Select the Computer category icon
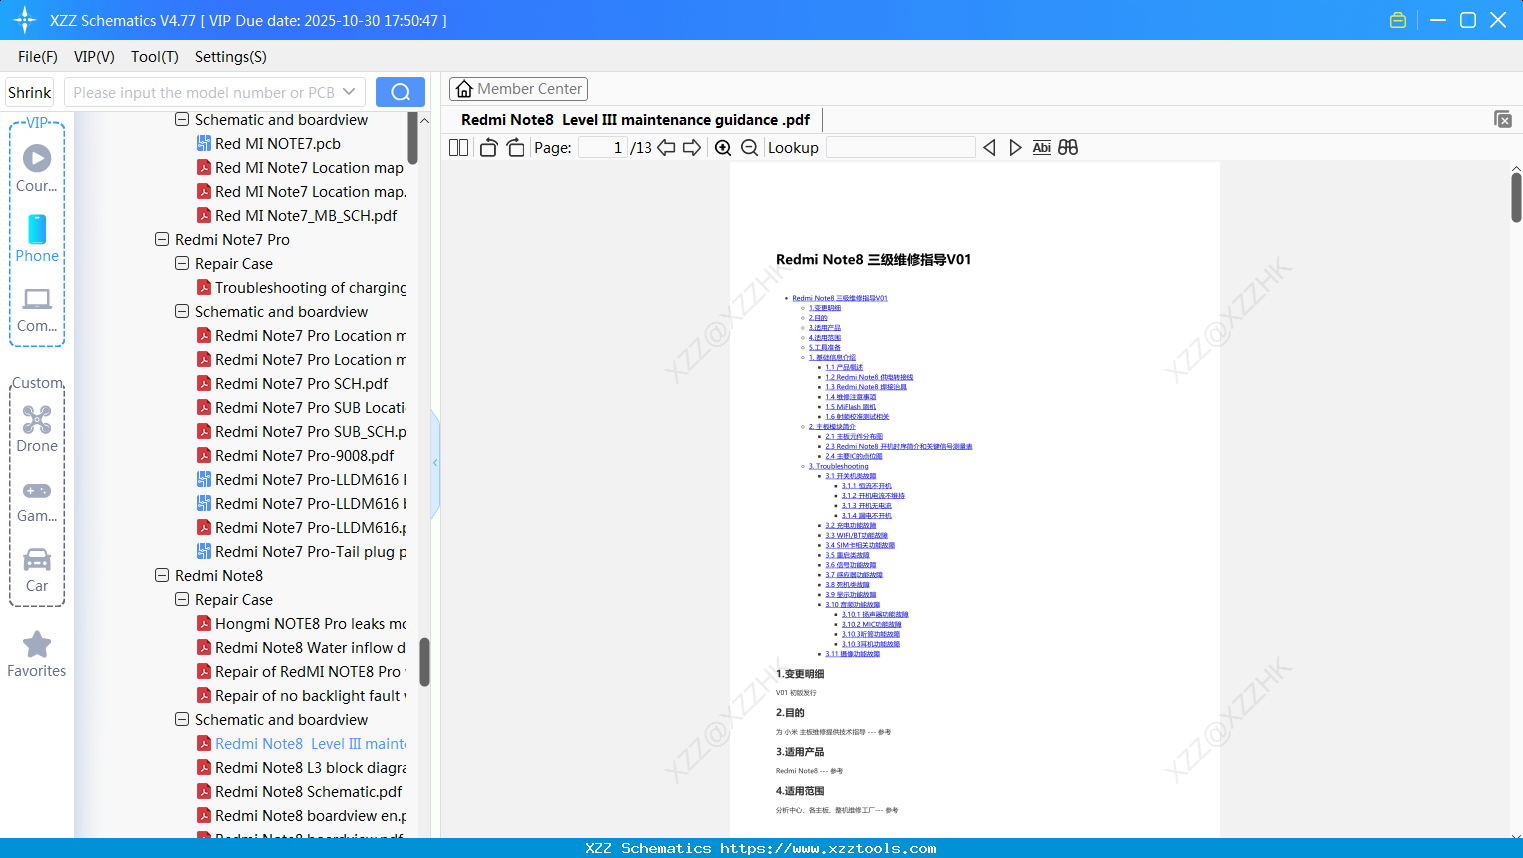 pyautogui.click(x=37, y=310)
